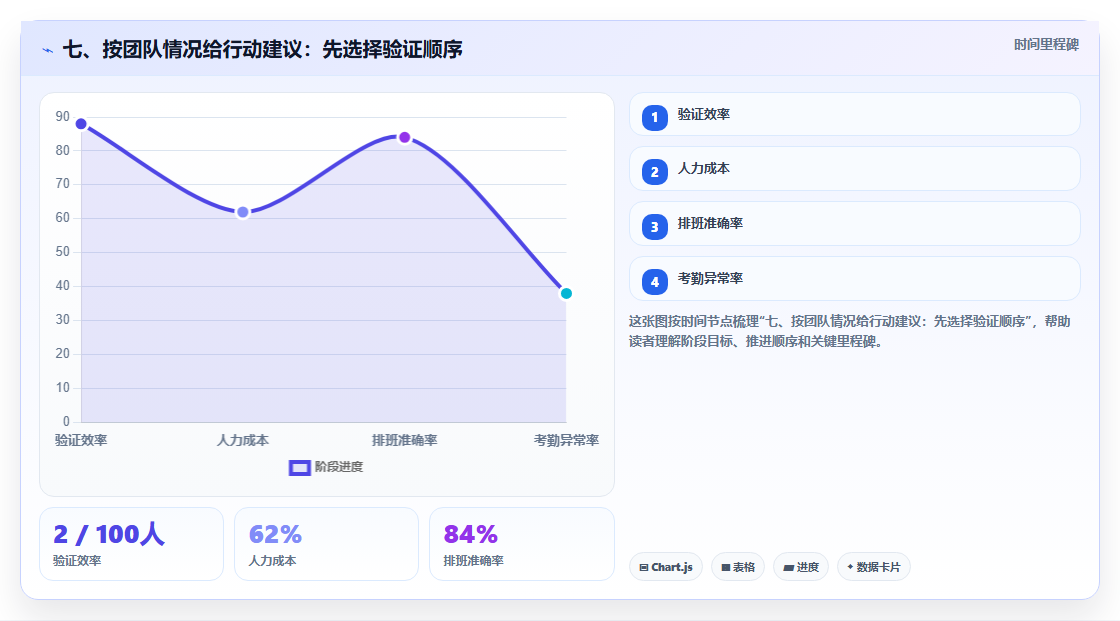Click the section title 七、按团队情况给行动建议
The width and height of the screenshot is (1120, 621).
click(263, 49)
